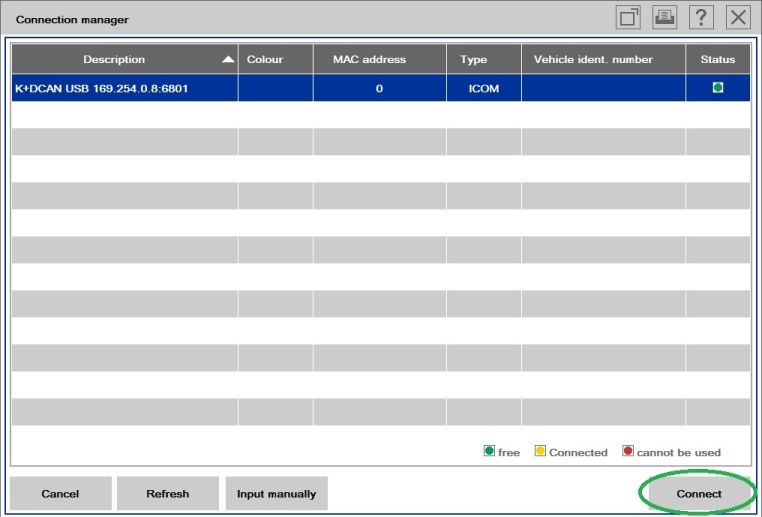This screenshot has width=762, height=517.
Task: Click the Status column header
Action: coord(717,60)
